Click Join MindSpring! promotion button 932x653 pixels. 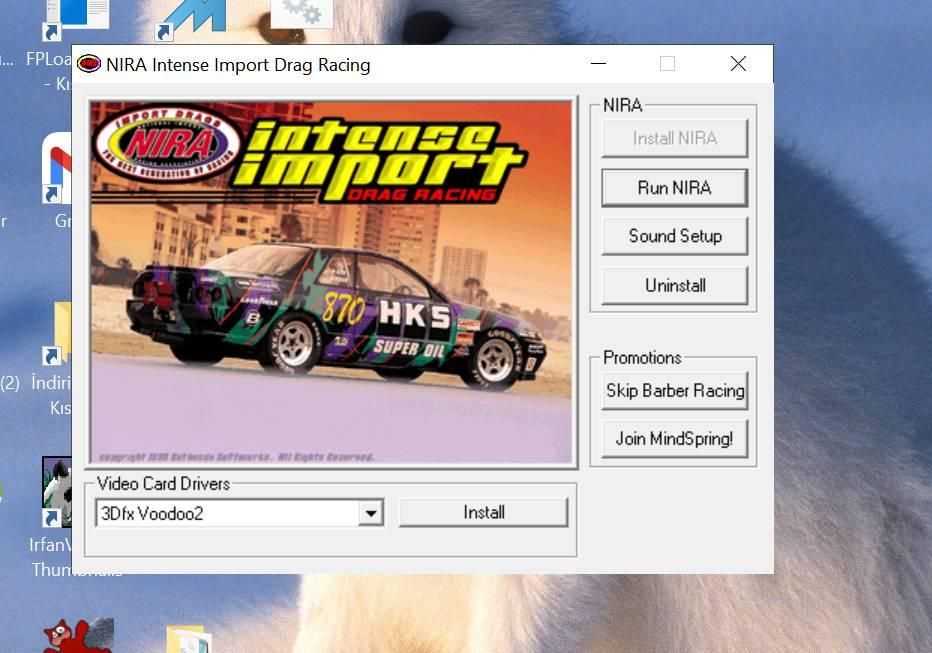[674, 439]
